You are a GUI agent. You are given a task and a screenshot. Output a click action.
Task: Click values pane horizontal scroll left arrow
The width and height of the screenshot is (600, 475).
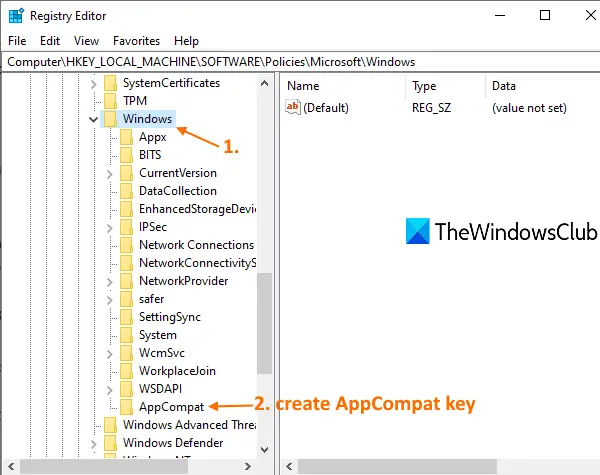289,466
